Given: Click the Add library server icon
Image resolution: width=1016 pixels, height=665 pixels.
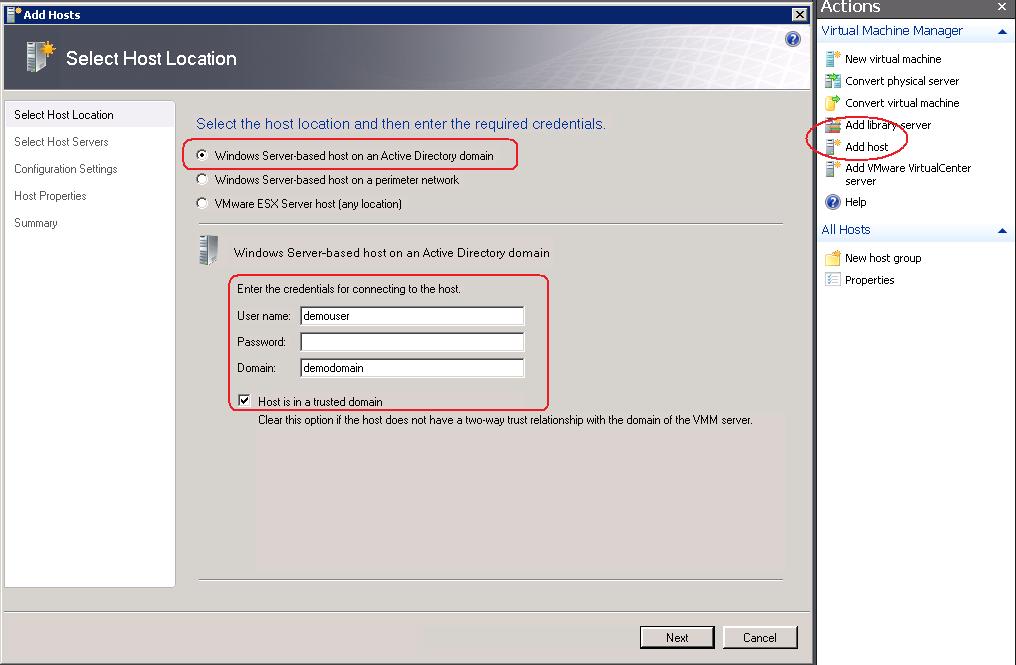Looking at the screenshot, I should click(x=833, y=125).
